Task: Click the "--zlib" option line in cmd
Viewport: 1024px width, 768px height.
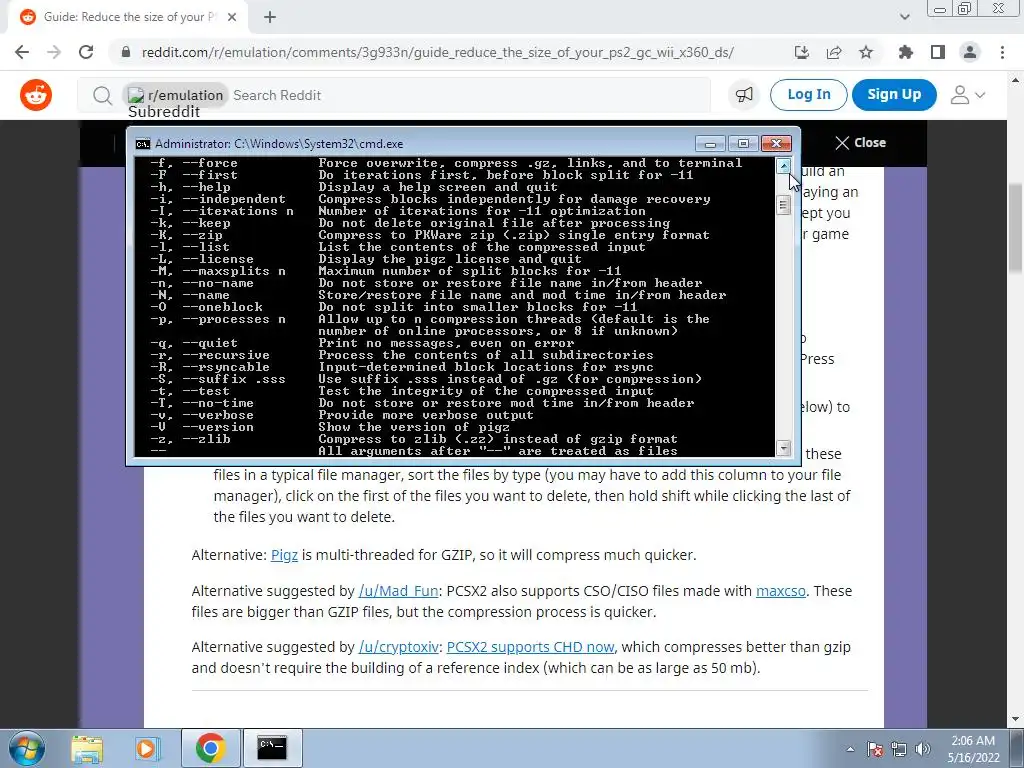Action: 413,440
